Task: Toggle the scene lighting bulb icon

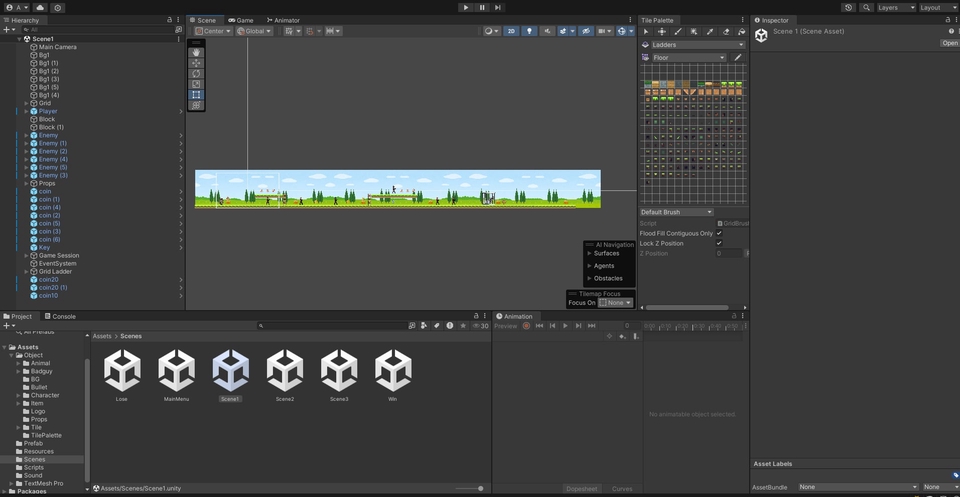Action: [530, 31]
